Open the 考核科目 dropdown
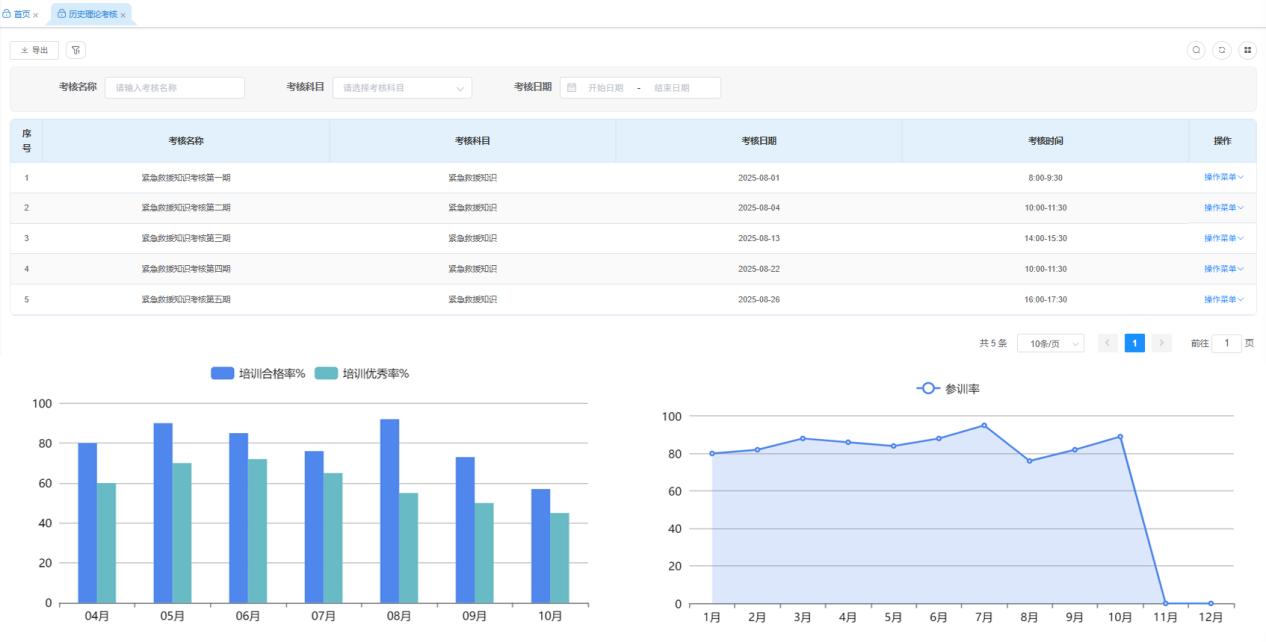1266x642 pixels. point(401,88)
